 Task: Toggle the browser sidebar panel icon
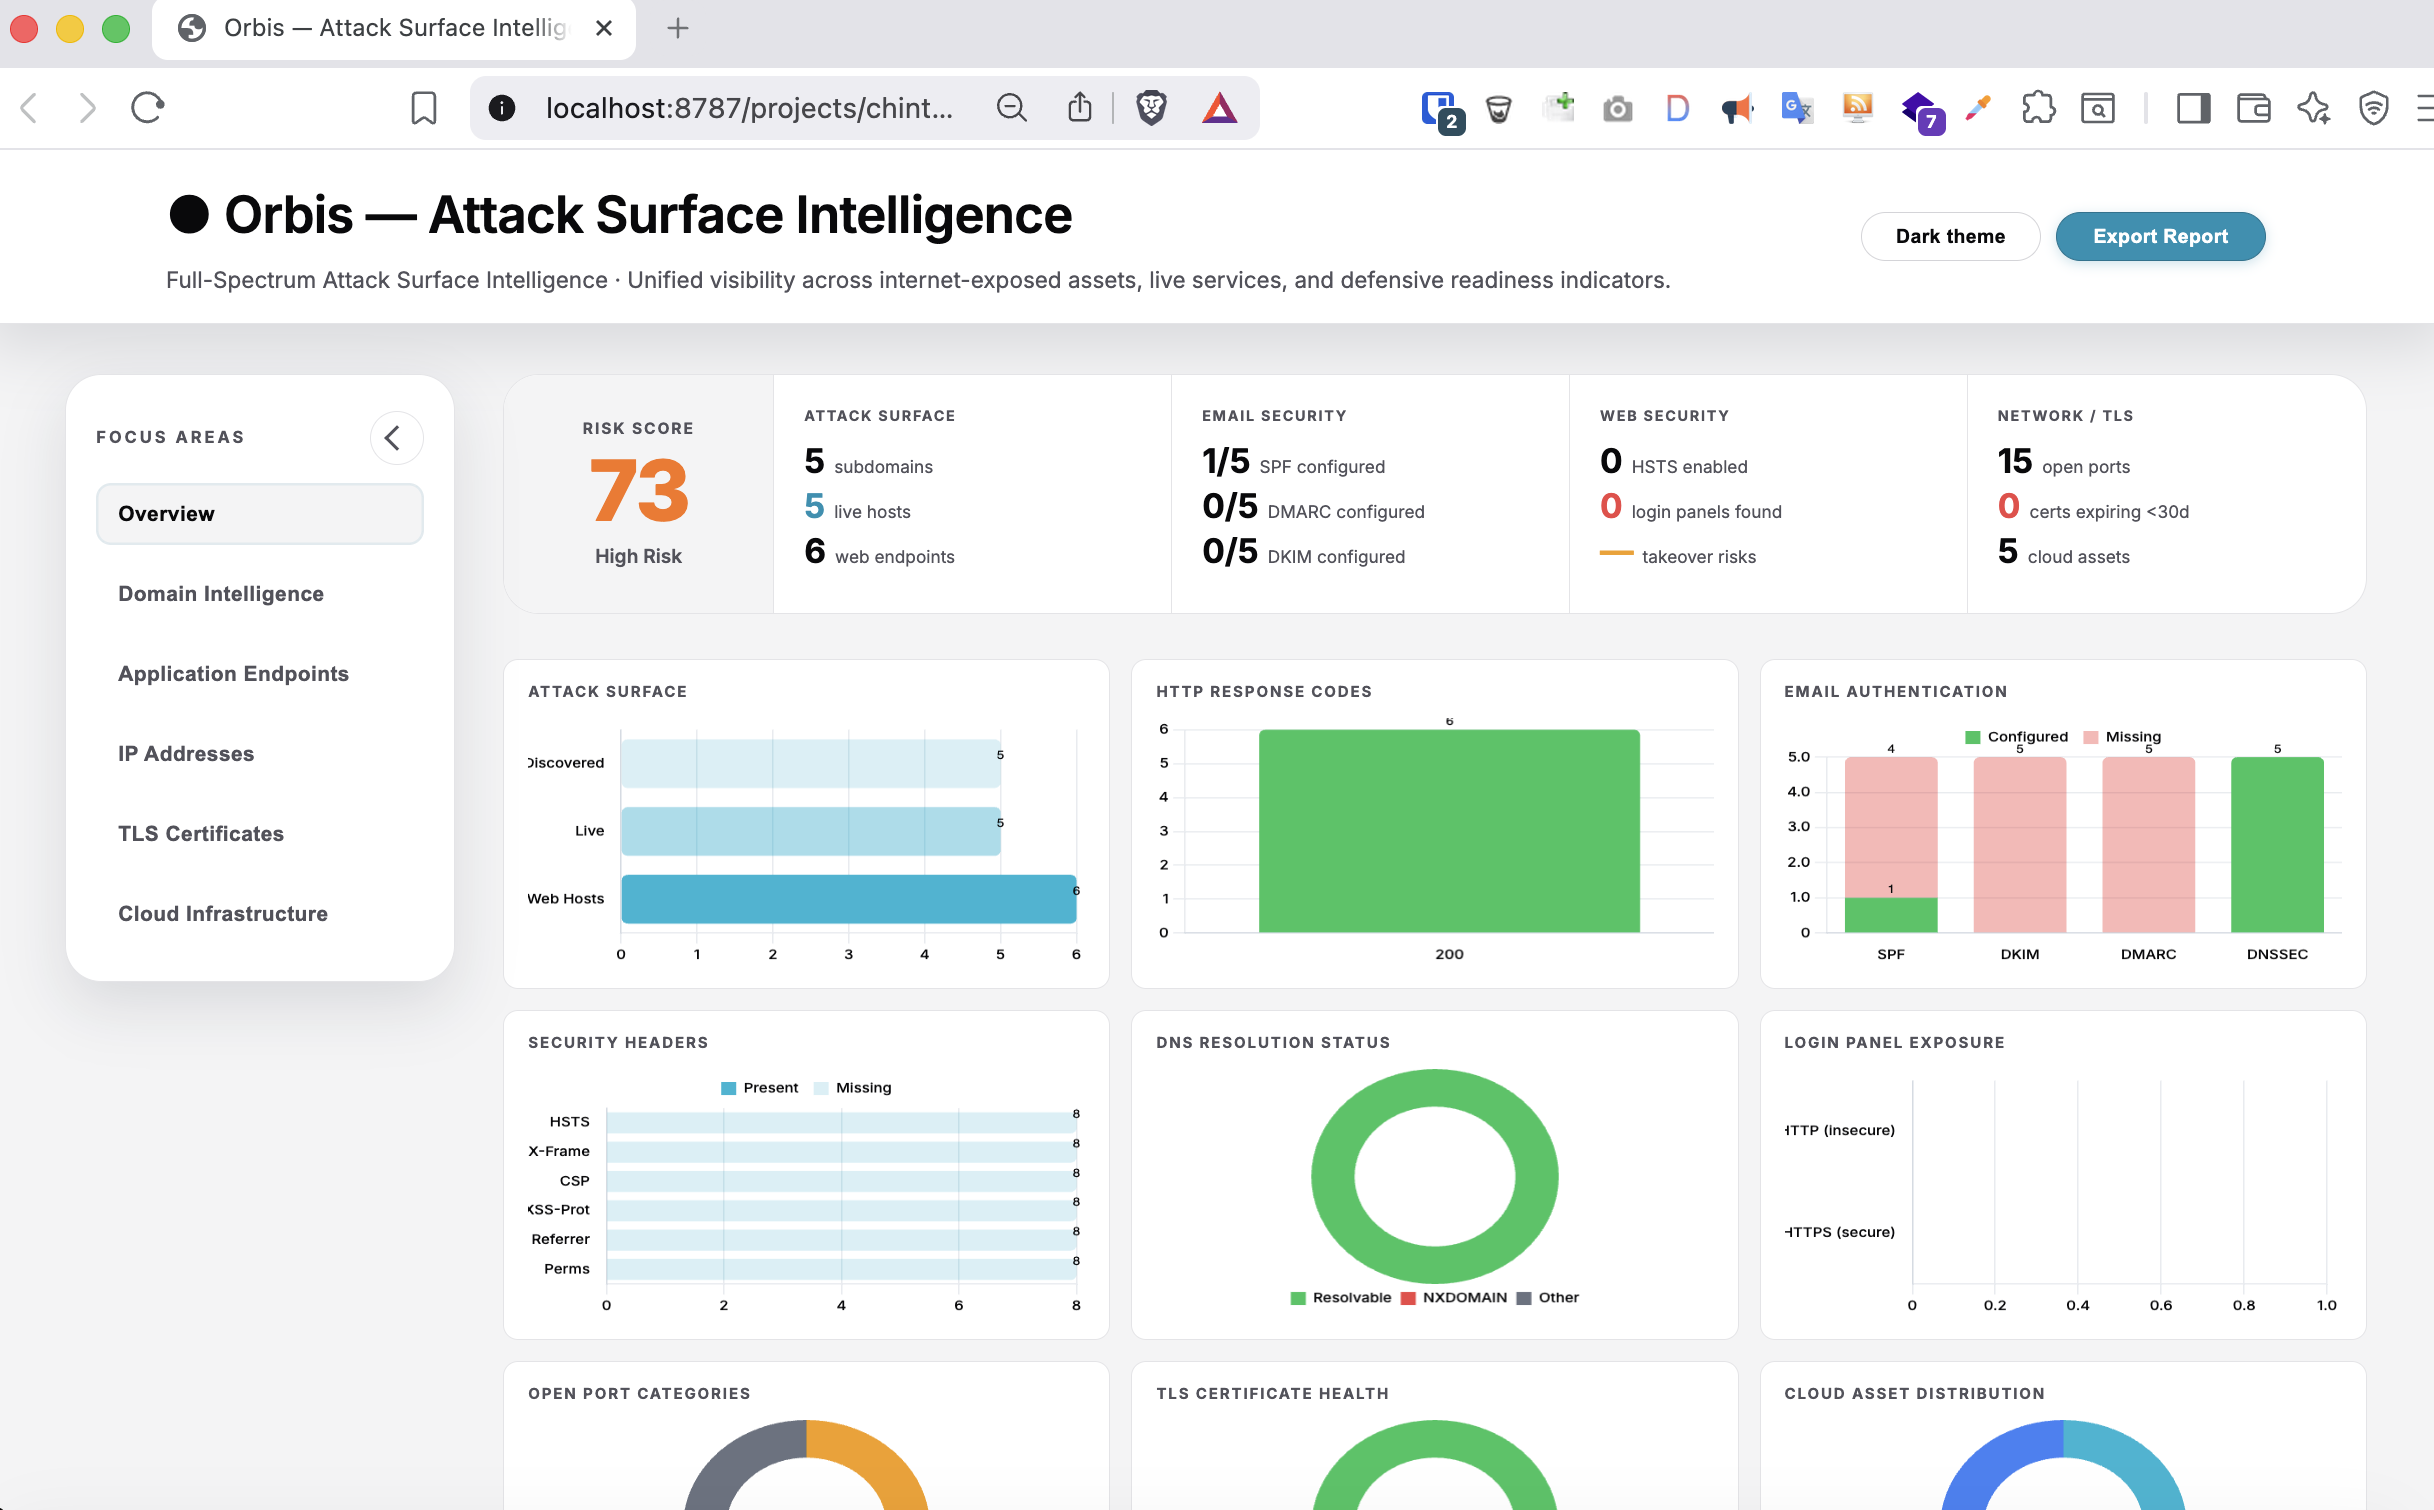tap(2193, 108)
